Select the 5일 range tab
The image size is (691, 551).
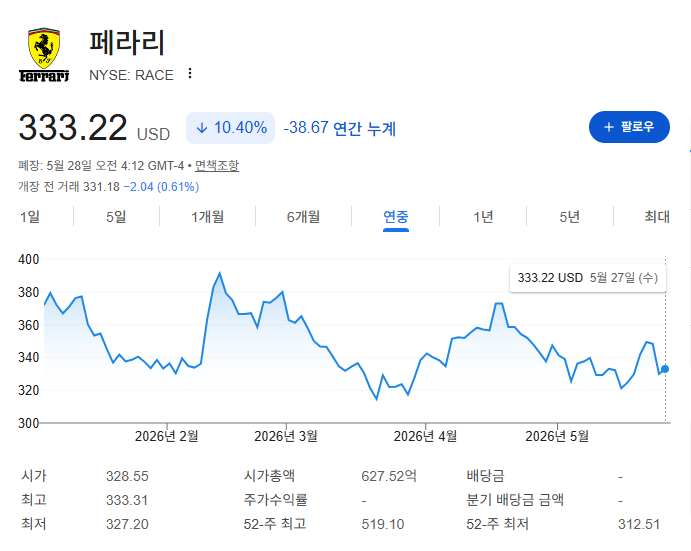(x=116, y=216)
